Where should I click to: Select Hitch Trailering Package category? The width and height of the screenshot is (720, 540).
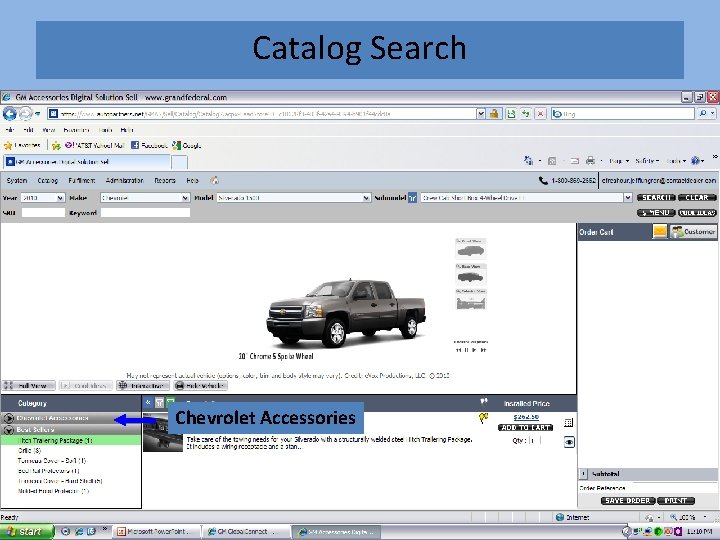coord(55,440)
